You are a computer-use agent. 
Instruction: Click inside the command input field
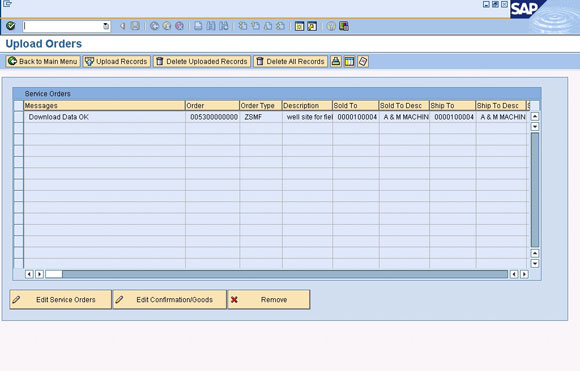pos(63,26)
